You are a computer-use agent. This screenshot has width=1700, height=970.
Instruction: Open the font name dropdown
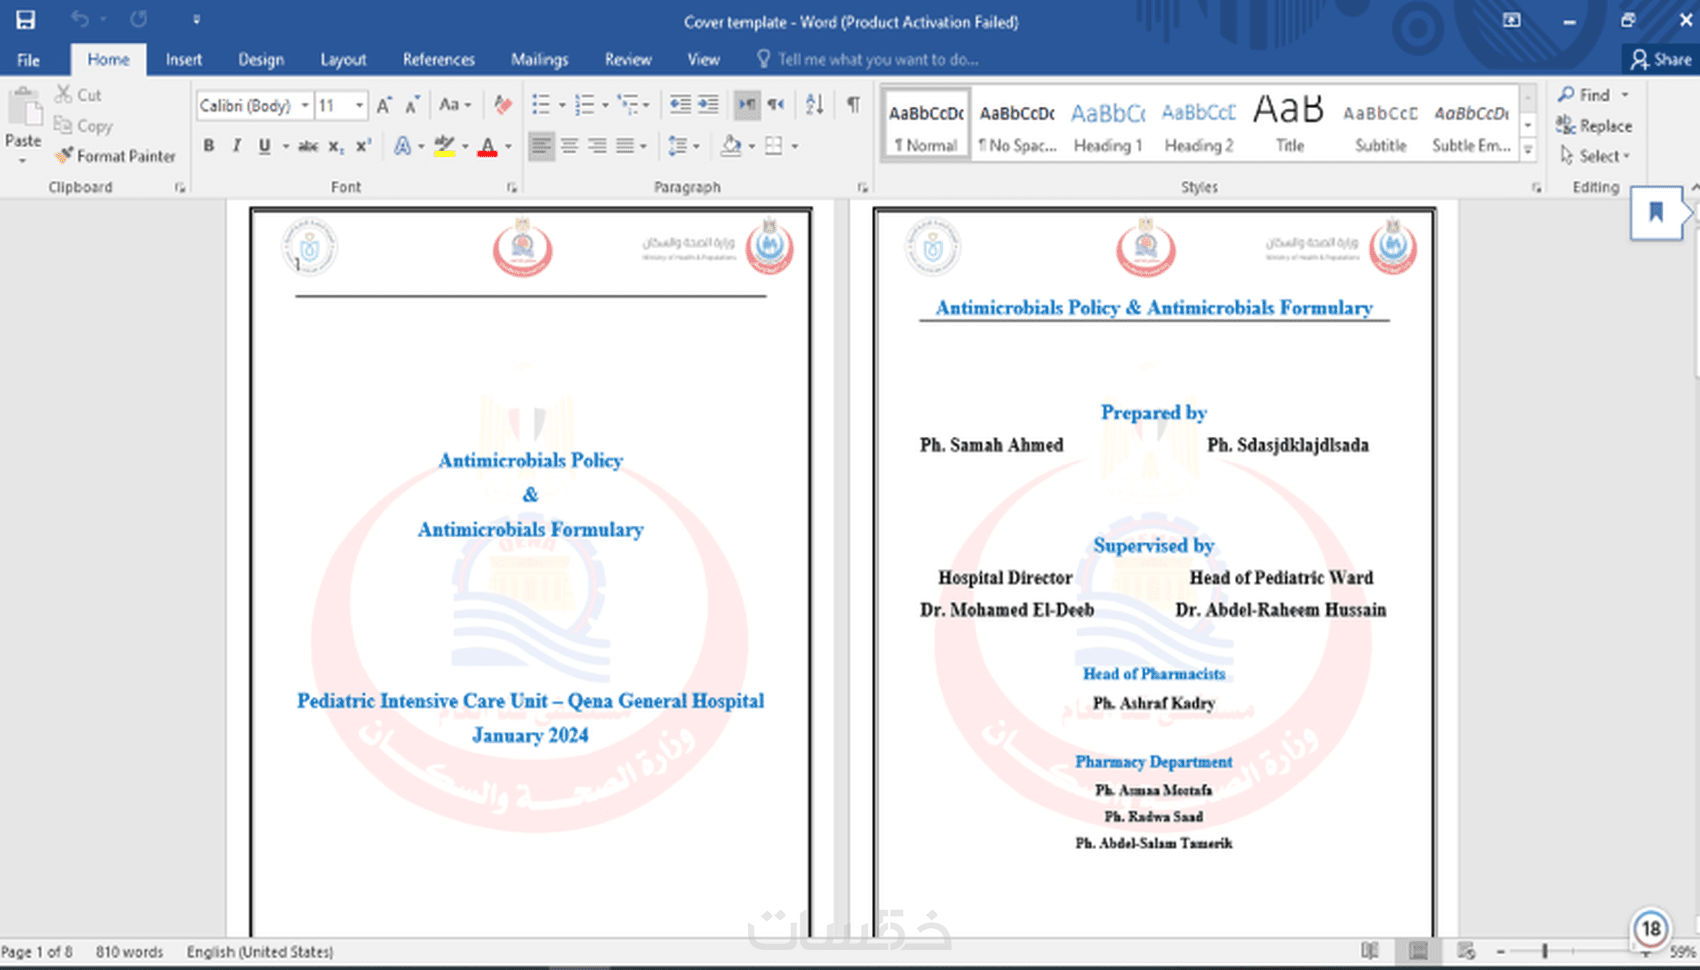click(x=305, y=105)
